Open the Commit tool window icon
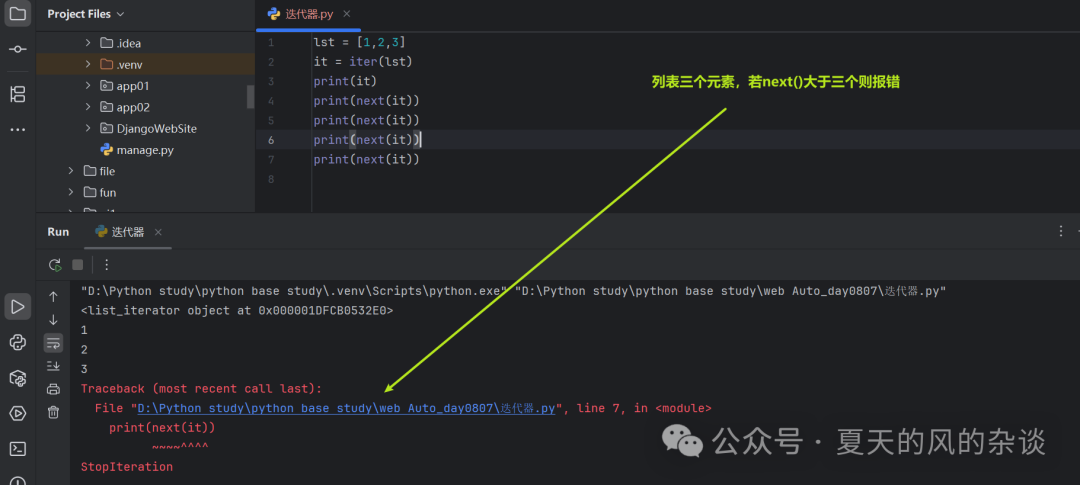The image size is (1080, 485). pos(18,49)
